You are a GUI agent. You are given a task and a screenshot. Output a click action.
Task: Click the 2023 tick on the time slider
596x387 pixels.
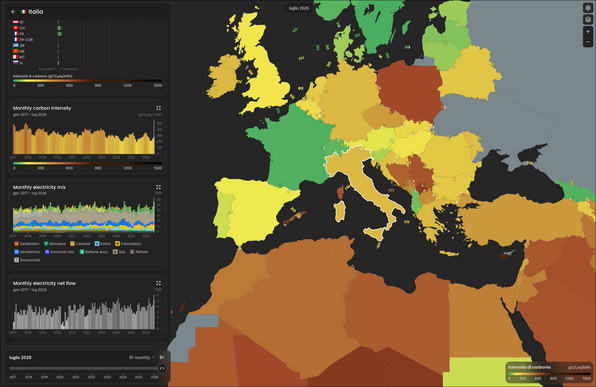(x=107, y=377)
